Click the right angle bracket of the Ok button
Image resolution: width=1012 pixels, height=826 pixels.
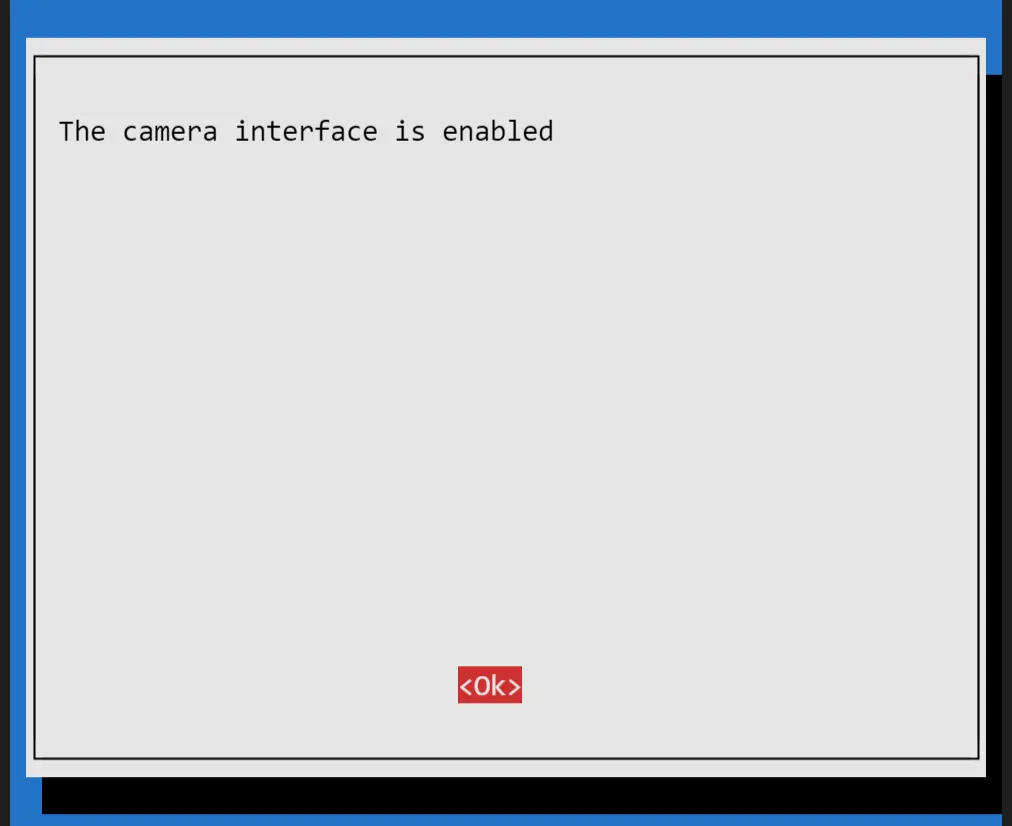coord(514,686)
